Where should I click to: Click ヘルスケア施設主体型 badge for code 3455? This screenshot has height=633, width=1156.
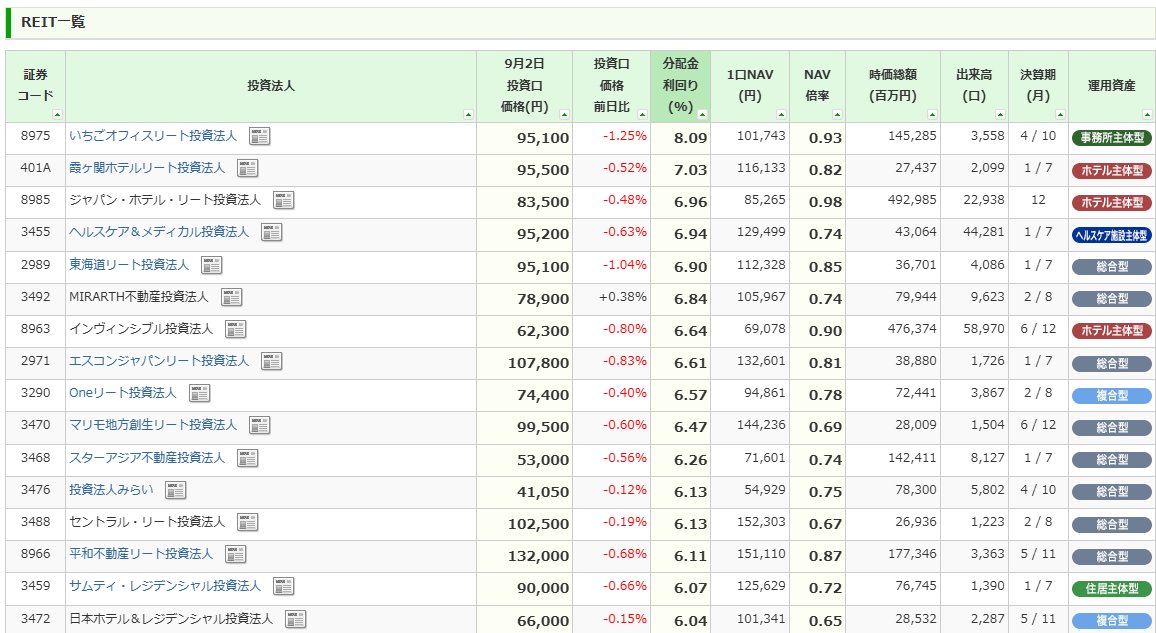pyautogui.click(x=1112, y=235)
